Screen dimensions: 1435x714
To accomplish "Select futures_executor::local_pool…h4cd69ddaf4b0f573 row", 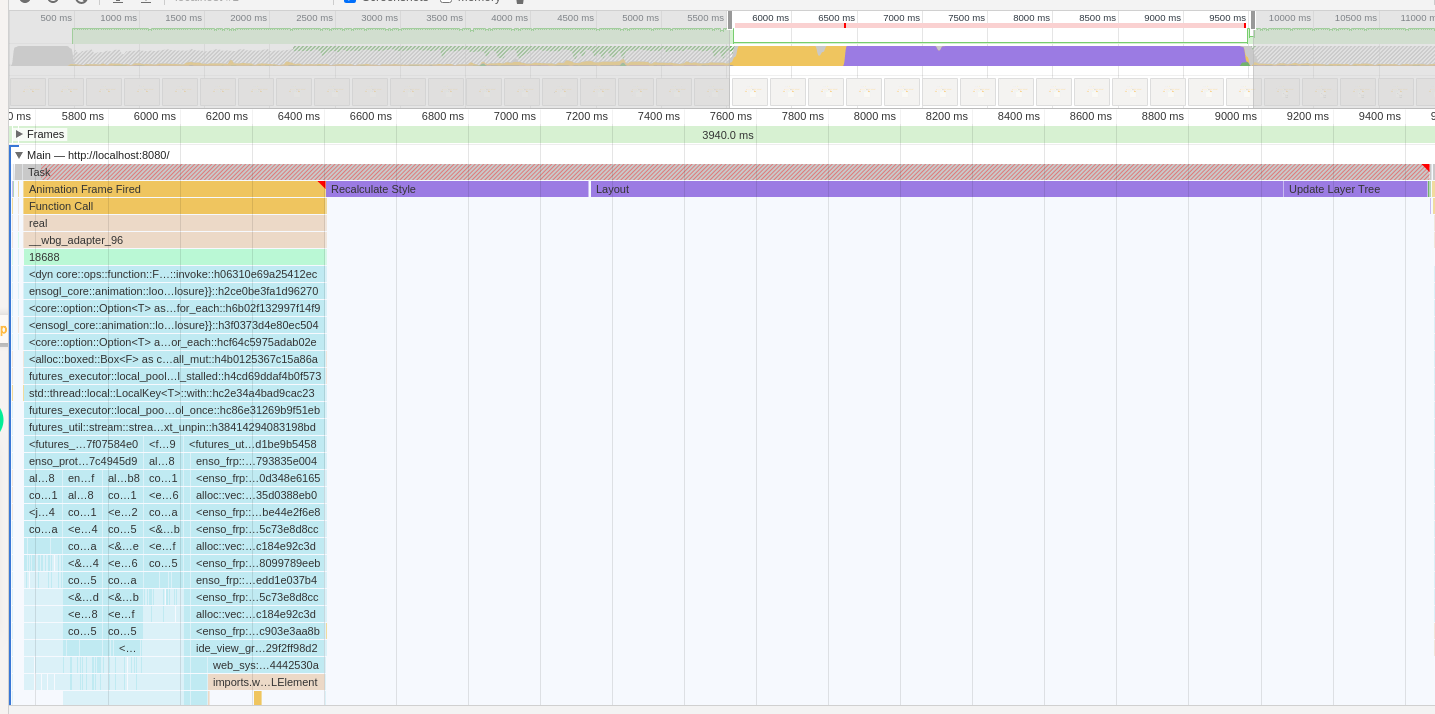I will pos(175,376).
